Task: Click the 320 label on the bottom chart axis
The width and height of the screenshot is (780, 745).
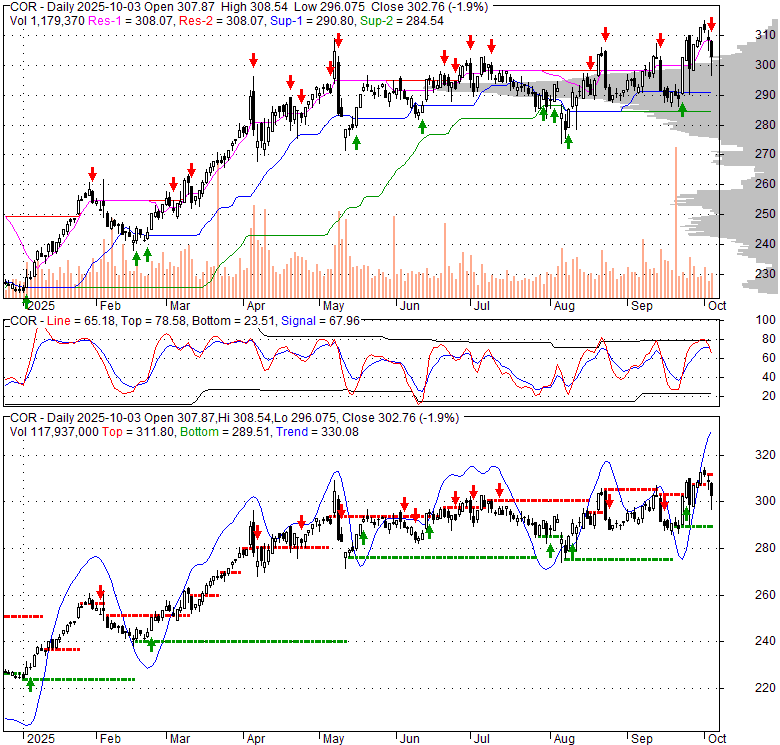Action: click(765, 455)
